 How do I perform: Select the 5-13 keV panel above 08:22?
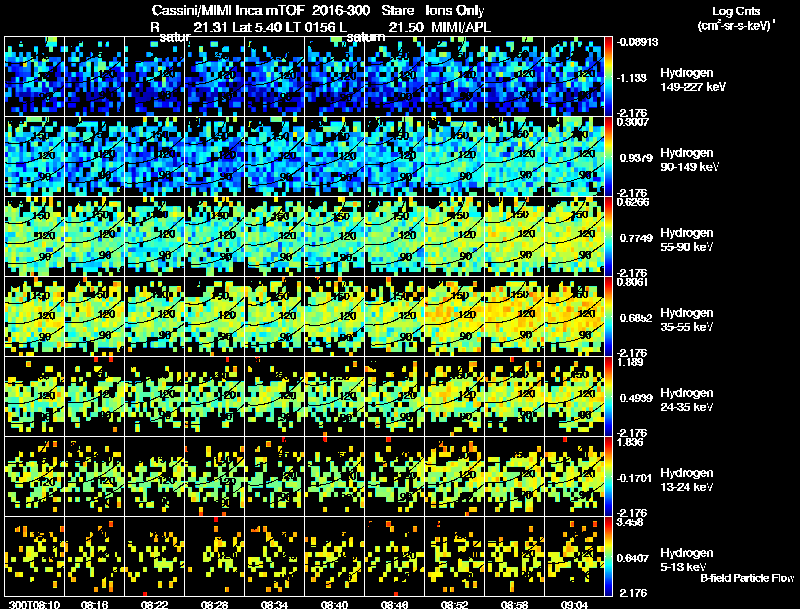[x=155, y=556]
